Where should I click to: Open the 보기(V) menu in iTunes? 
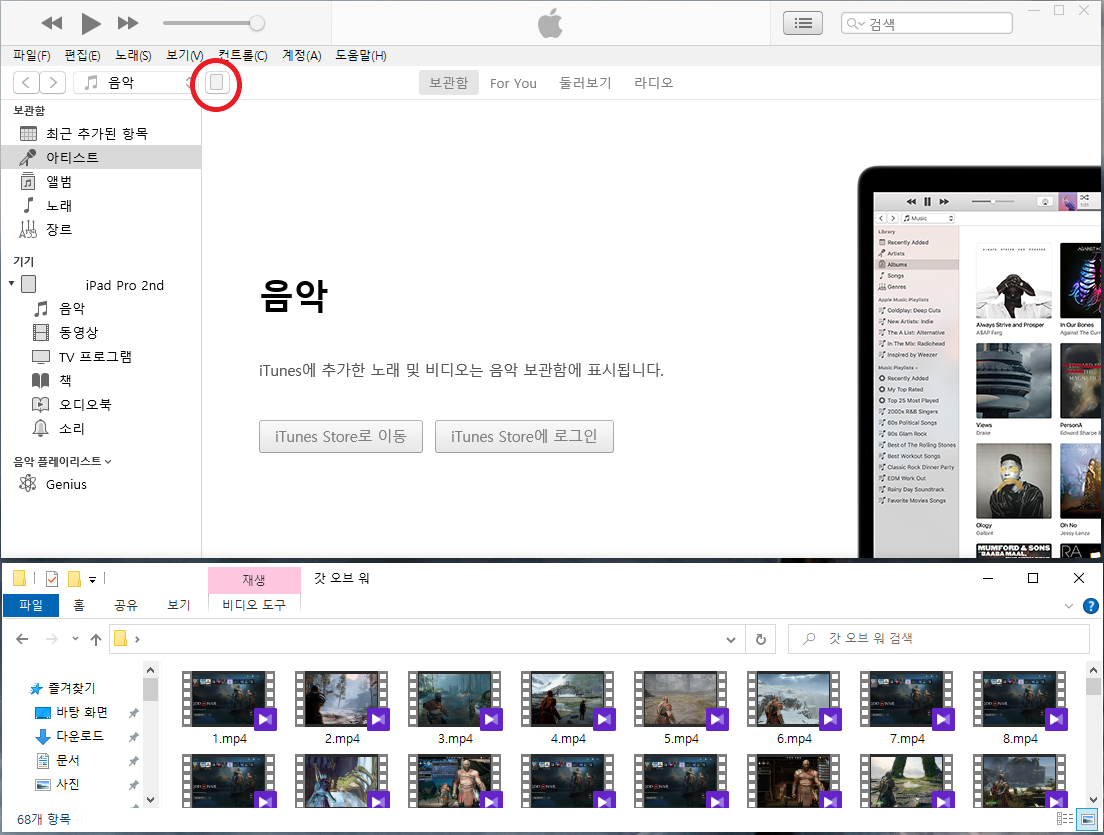point(184,56)
